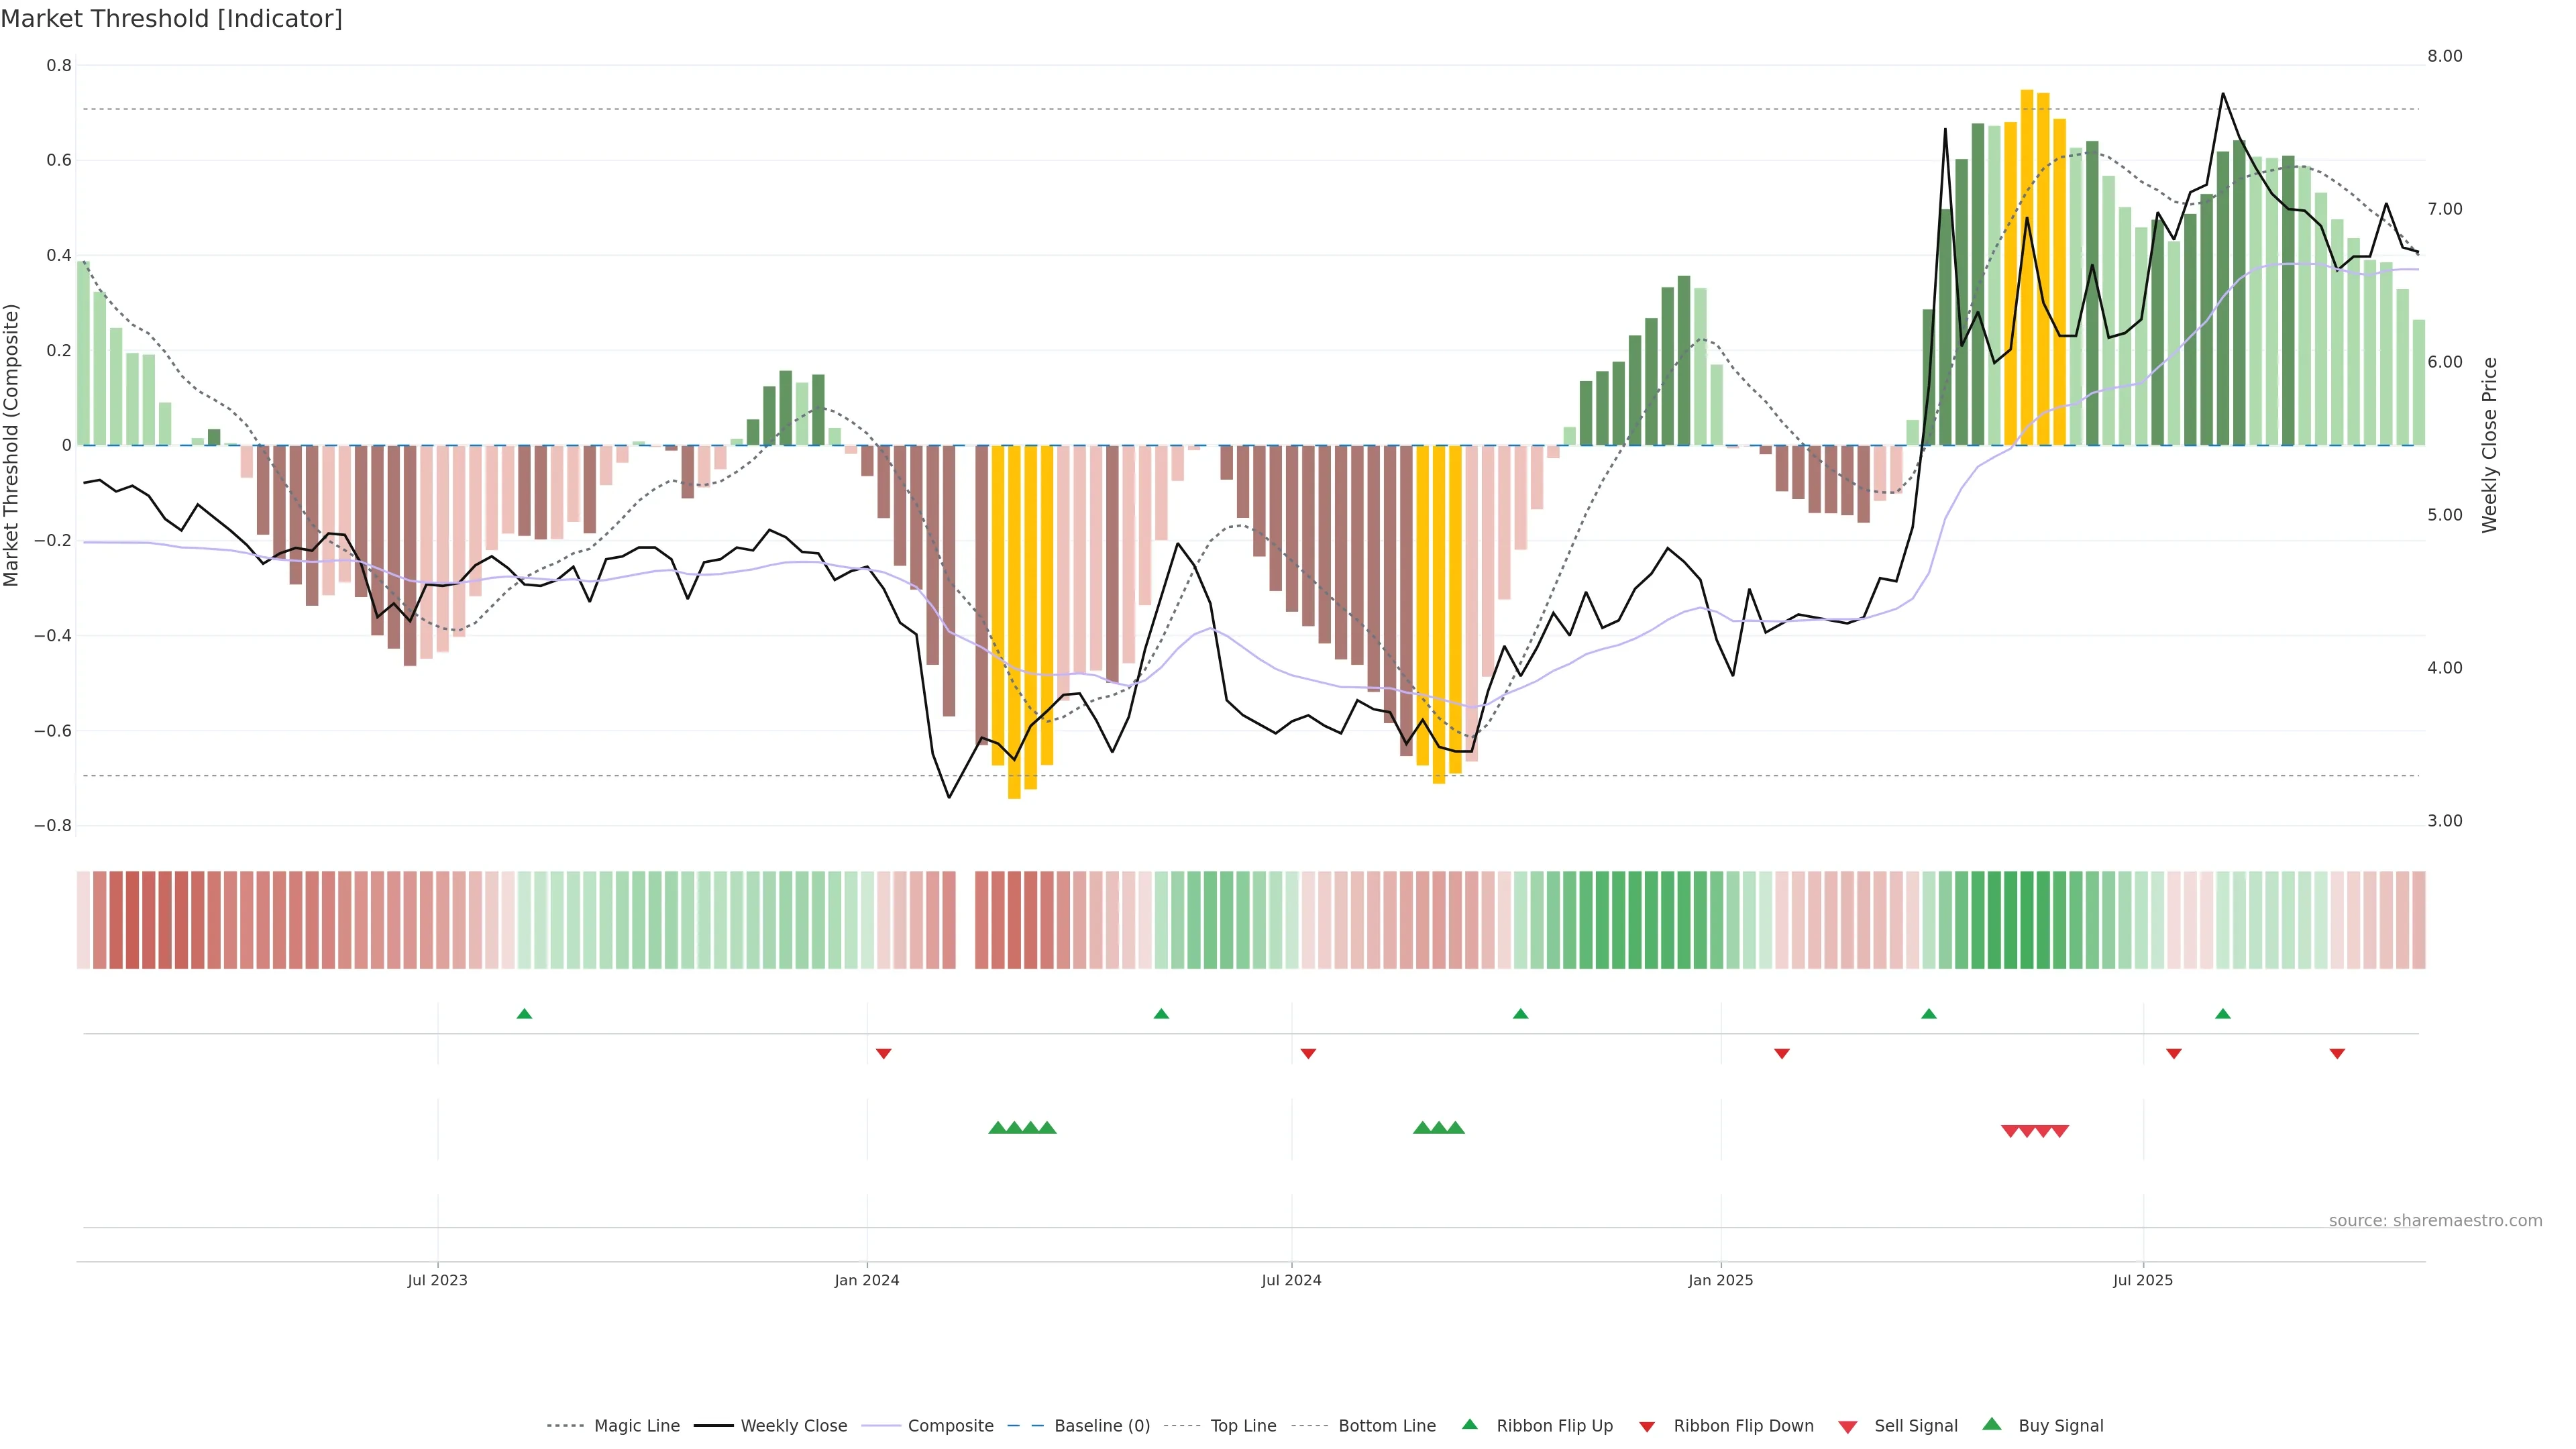Click the red ribbon flip marker just after Jan 2024
Image resolution: width=2576 pixels, height=1449 pixels.
pos(883,1053)
